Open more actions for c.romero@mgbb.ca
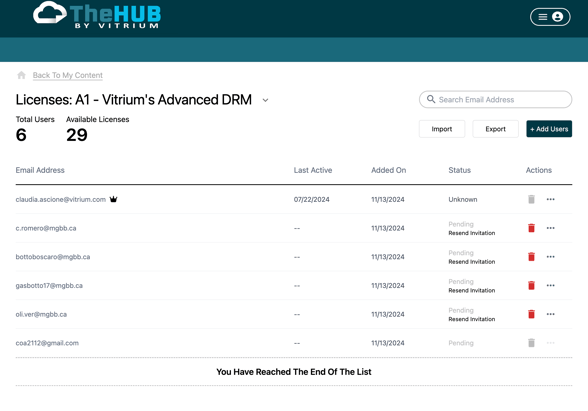Image resolution: width=588 pixels, height=411 pixels. coord(550,228)
